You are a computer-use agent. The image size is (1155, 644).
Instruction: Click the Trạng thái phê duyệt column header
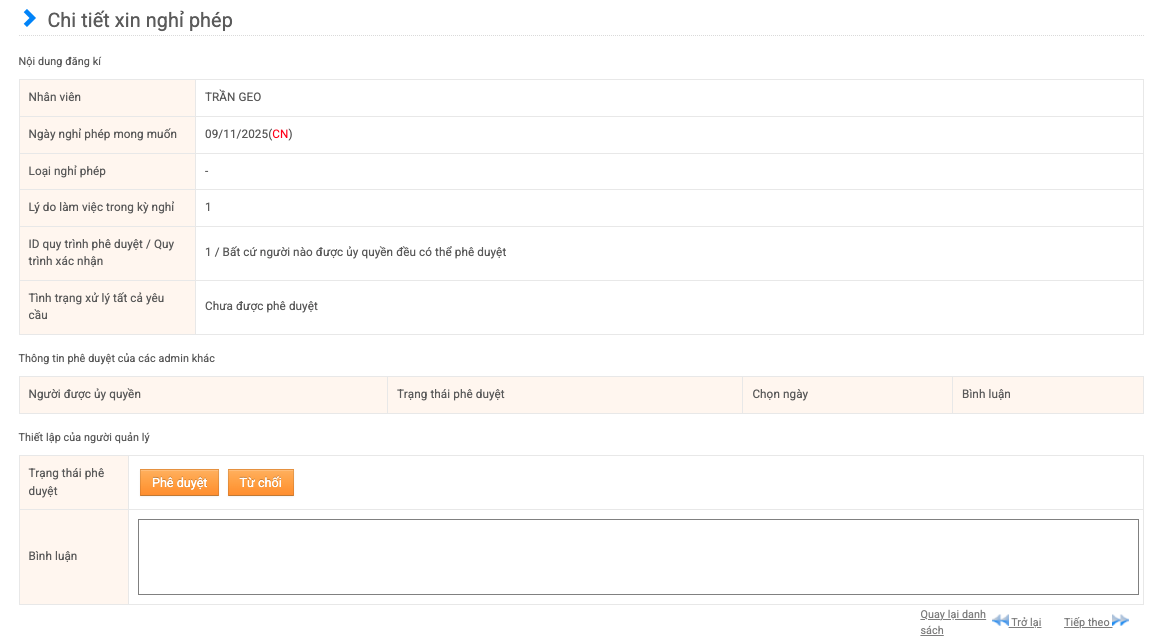[x=450, y=394]
